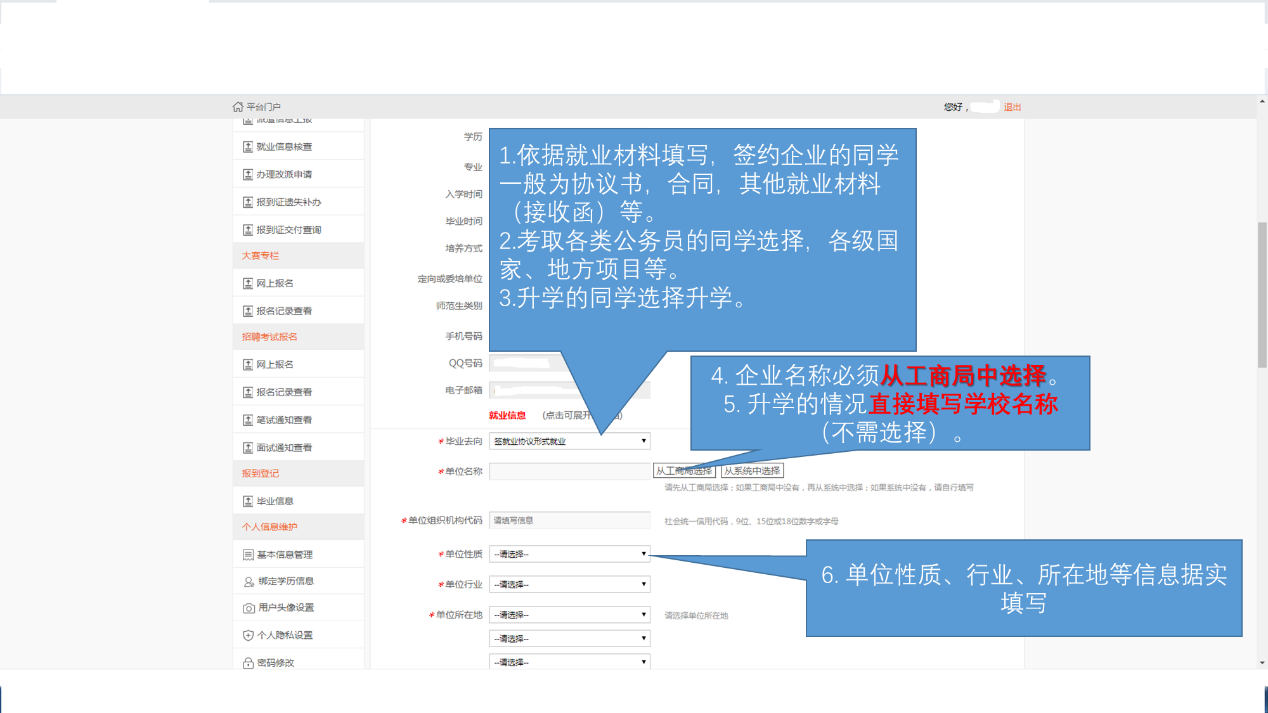Open the 单位行业 dropdown

569,584
